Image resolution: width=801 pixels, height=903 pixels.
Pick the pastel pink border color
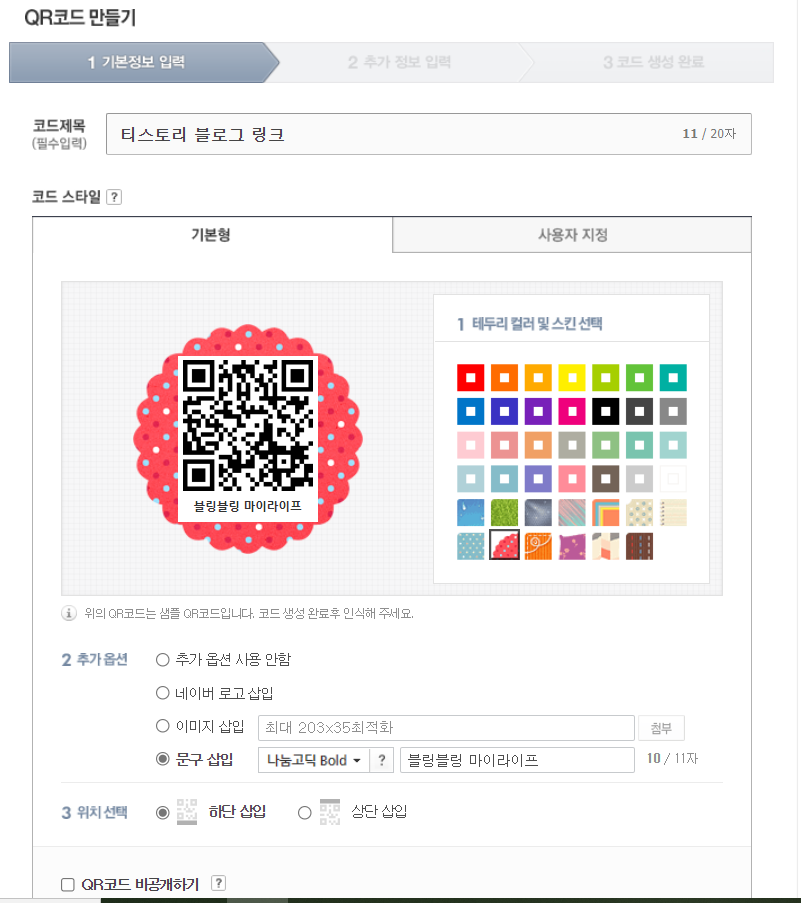tap(470, 445)
